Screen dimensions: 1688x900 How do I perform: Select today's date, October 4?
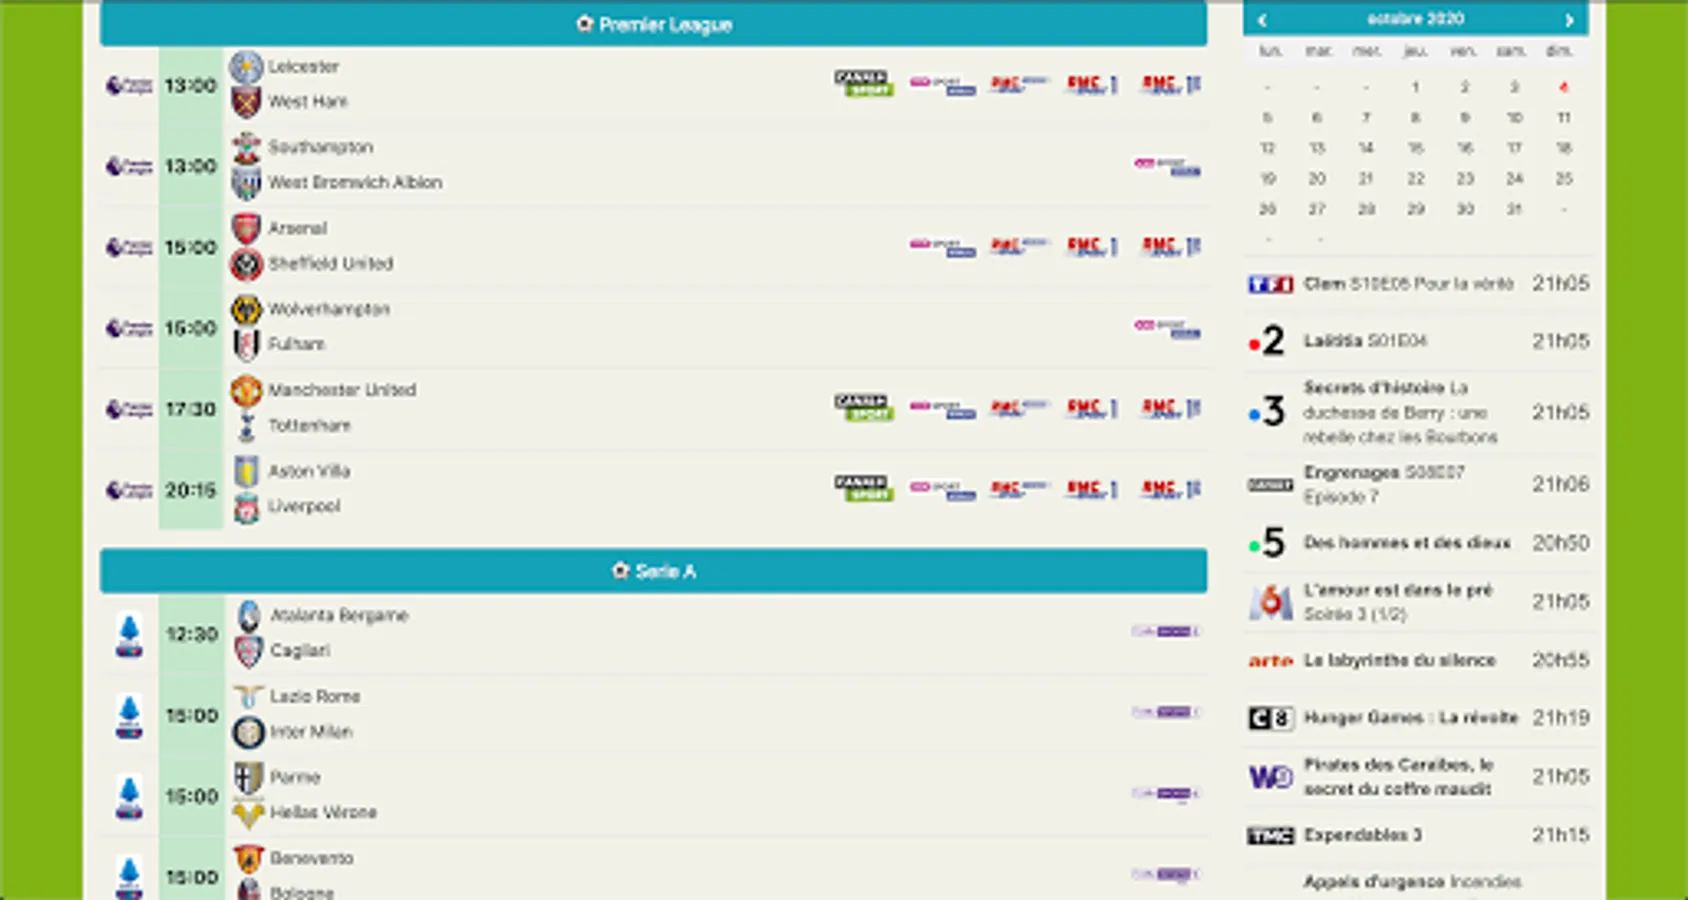[1563, 87]
